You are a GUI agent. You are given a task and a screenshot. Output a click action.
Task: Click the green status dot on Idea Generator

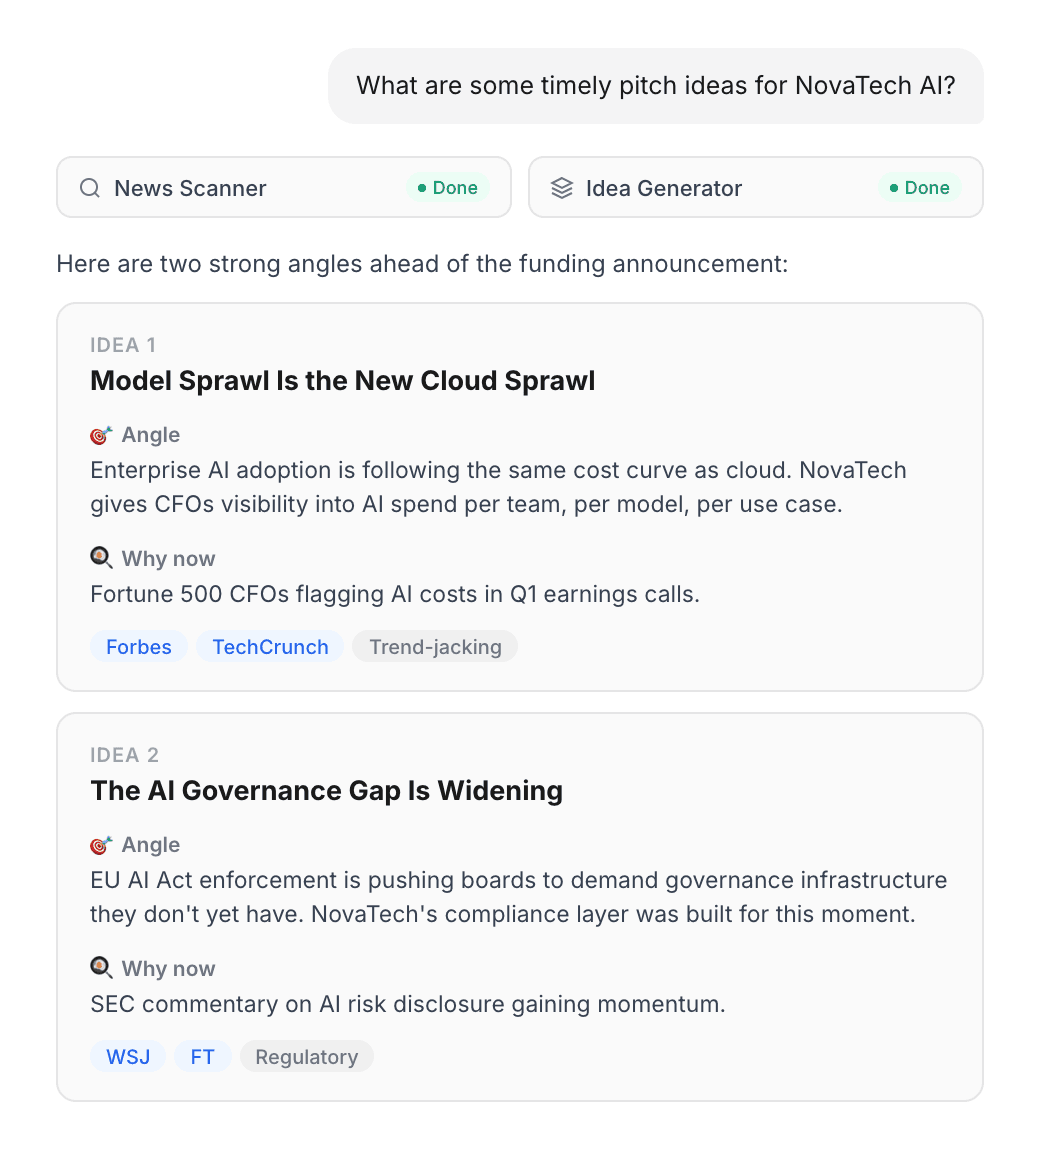tap(892, 187)
